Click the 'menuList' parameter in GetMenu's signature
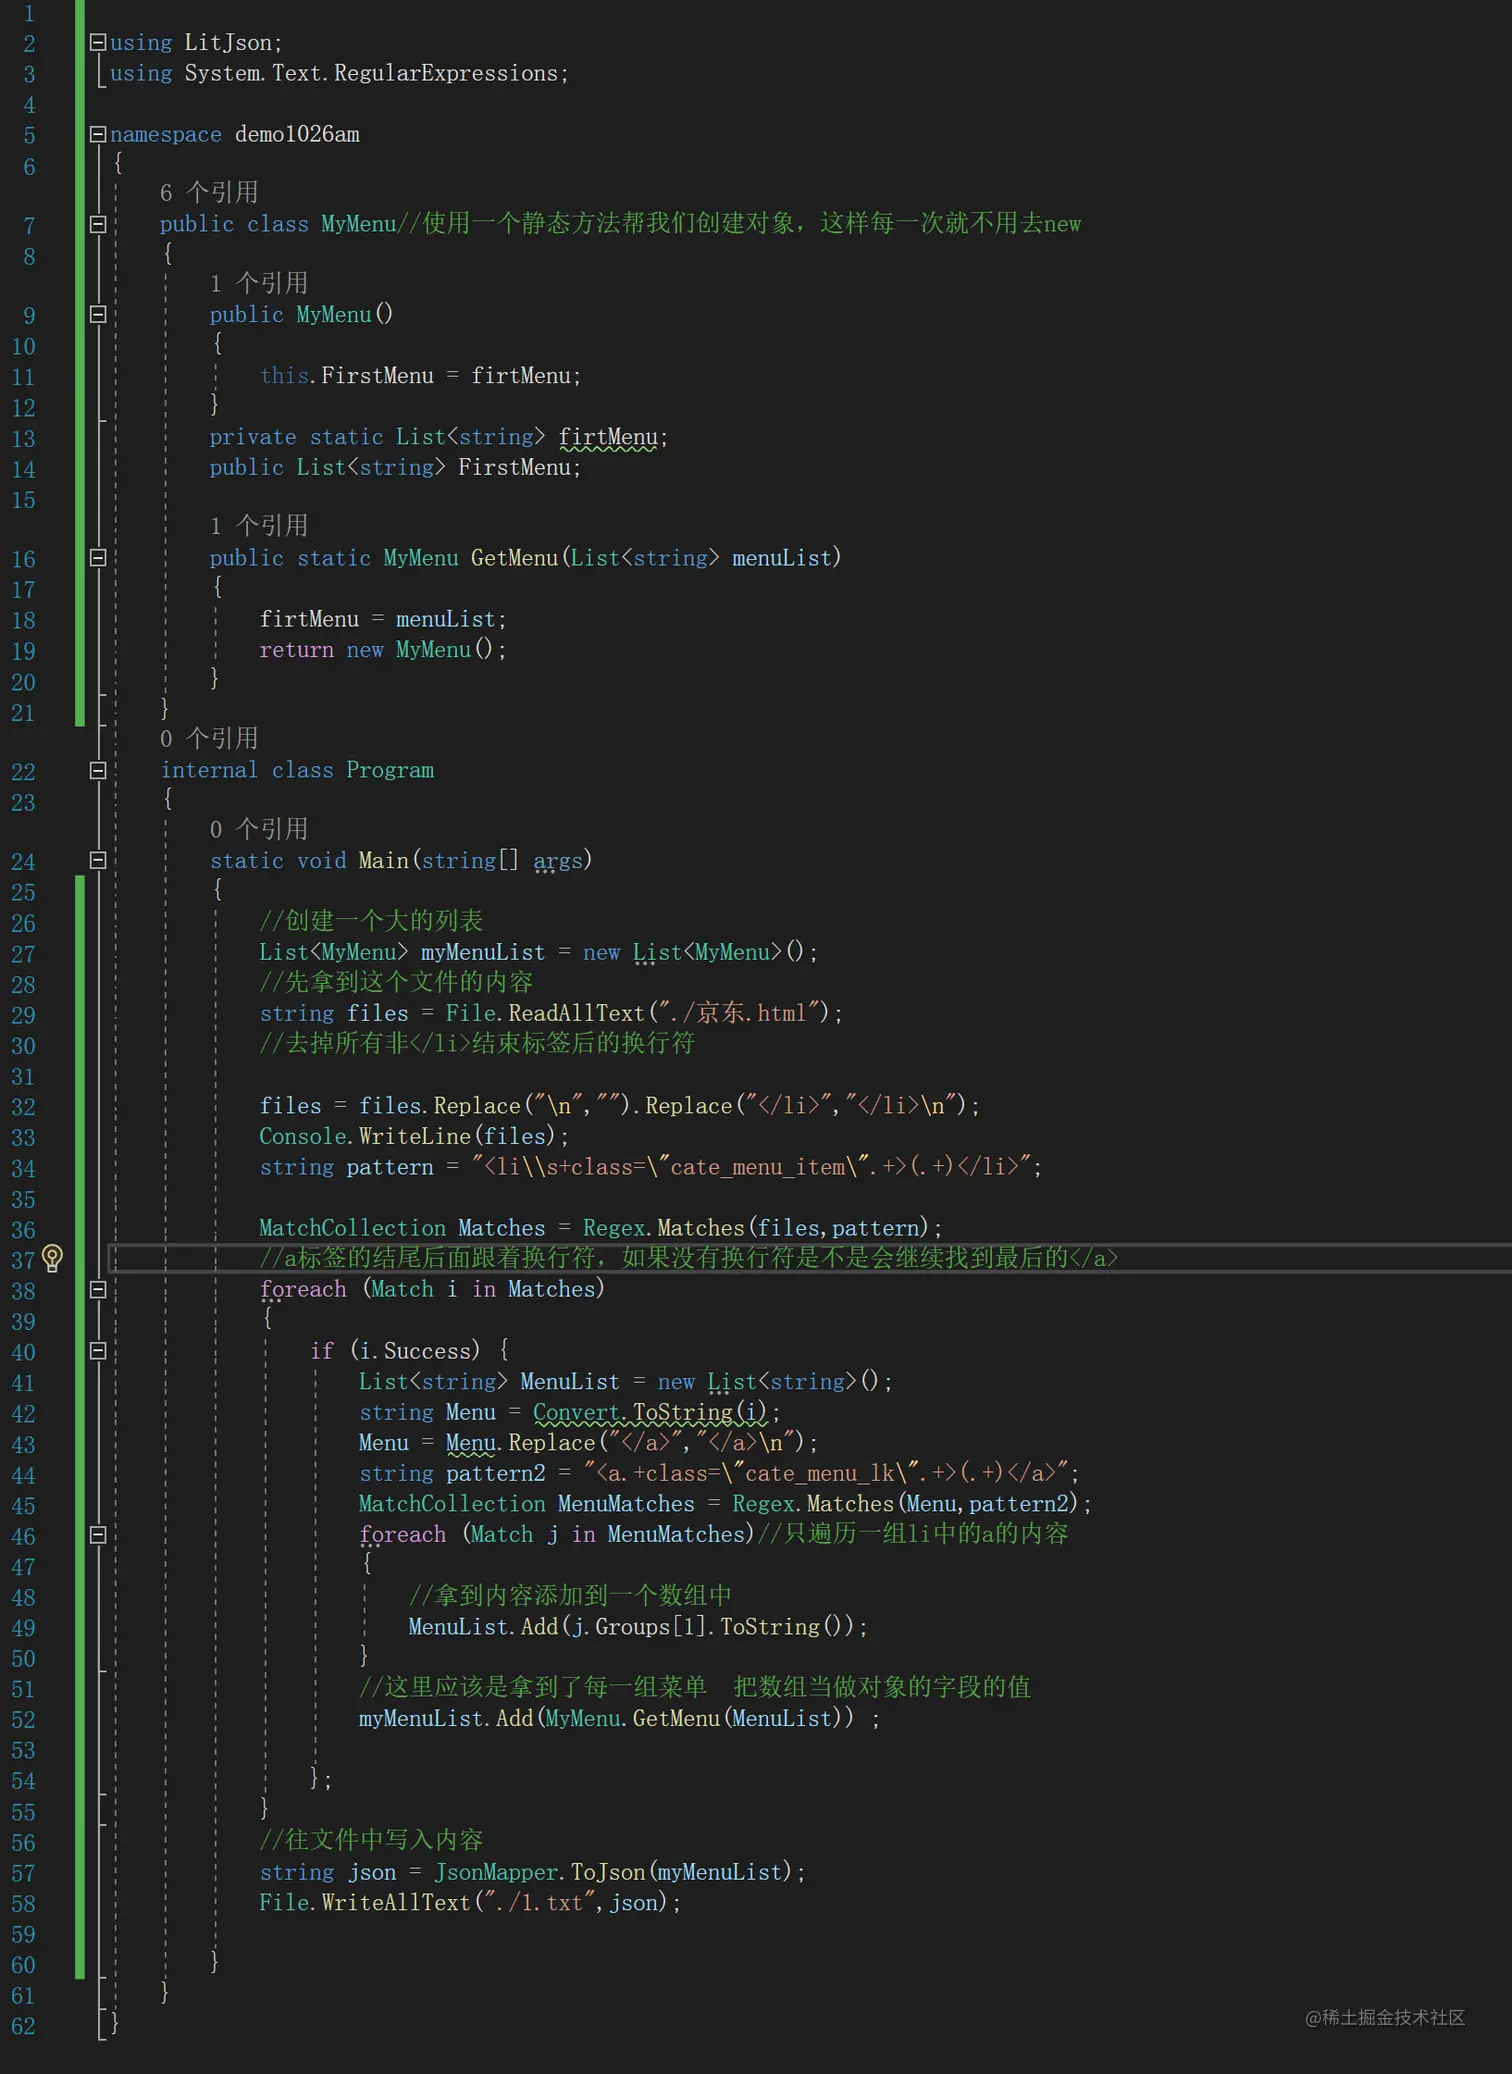The image size is (1512, 2074). click(782, 558)
